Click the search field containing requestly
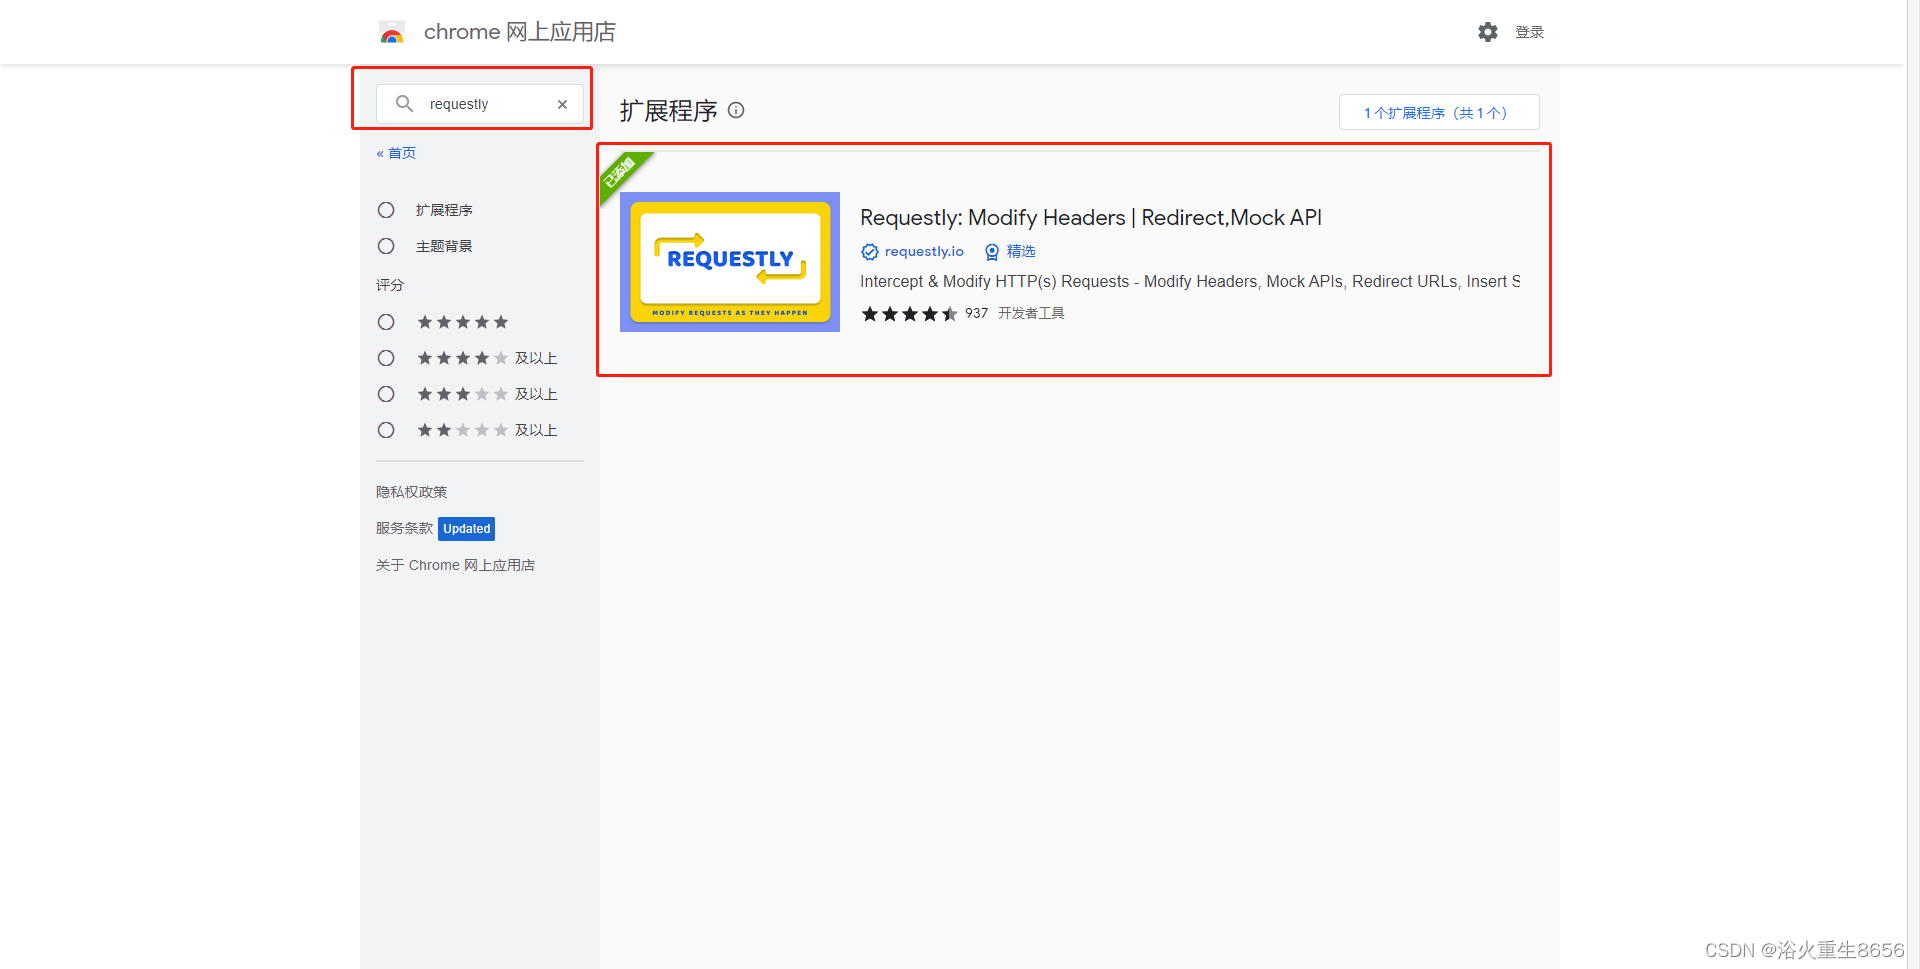The height and width of the screenshot is (969, 1920). [480, 104]
